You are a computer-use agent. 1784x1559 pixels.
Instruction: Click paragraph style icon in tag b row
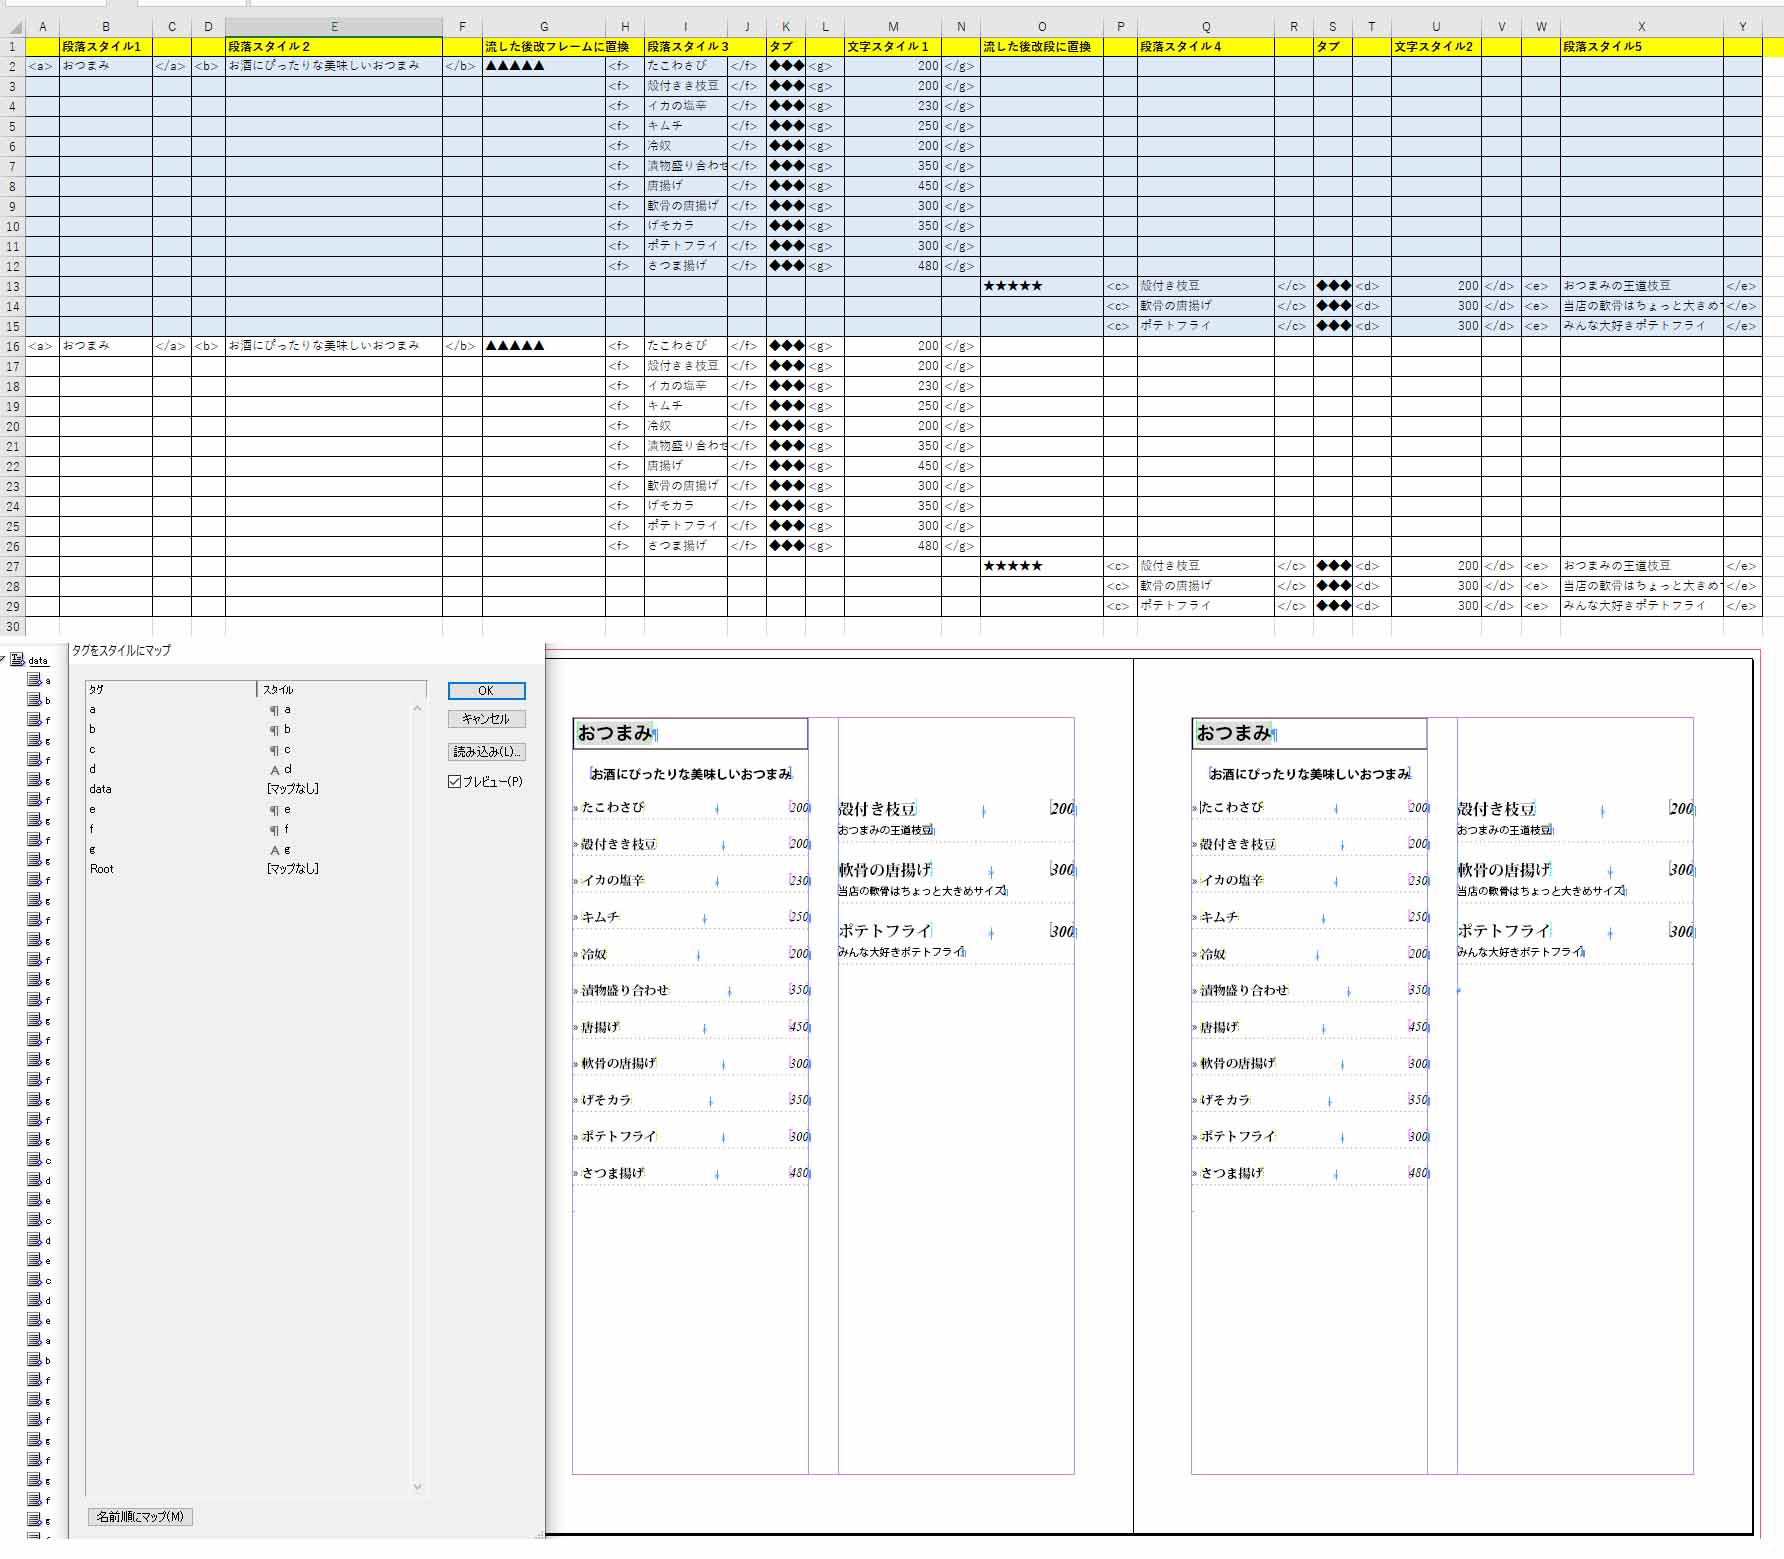(274, 730)
